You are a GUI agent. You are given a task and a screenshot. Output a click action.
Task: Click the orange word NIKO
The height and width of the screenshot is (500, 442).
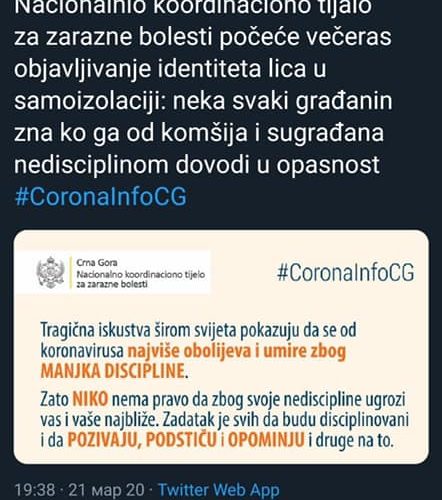pyautogui.click(x=90, y=399)
